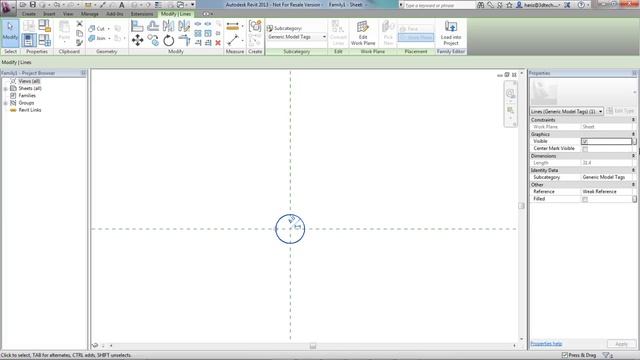Click the horizontal scrollbar thumb under canvas
Image resolution: width=640 pixels, height=360 pixels.
[313, 346]
